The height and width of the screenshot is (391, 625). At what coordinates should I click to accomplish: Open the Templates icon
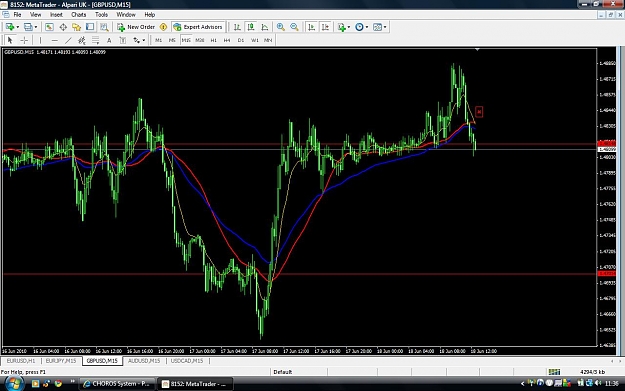tap(377, 27)
